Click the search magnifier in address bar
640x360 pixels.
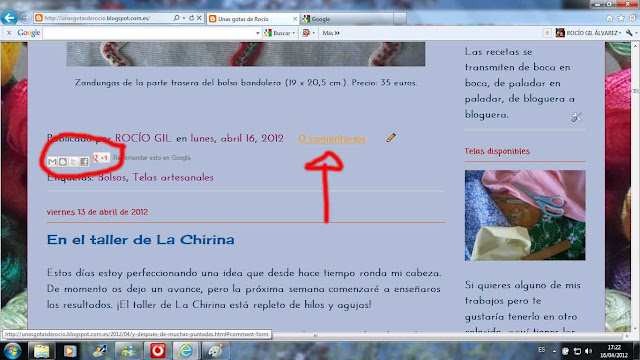tap(176, 18)
